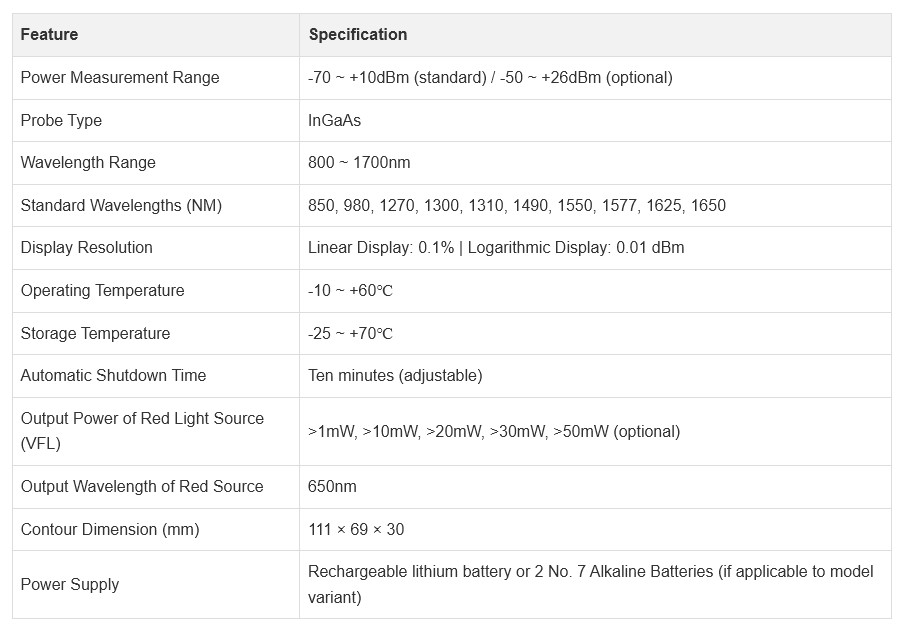
Task: Select the Contour Dimension (mm) label
Action: coord(110,530)
